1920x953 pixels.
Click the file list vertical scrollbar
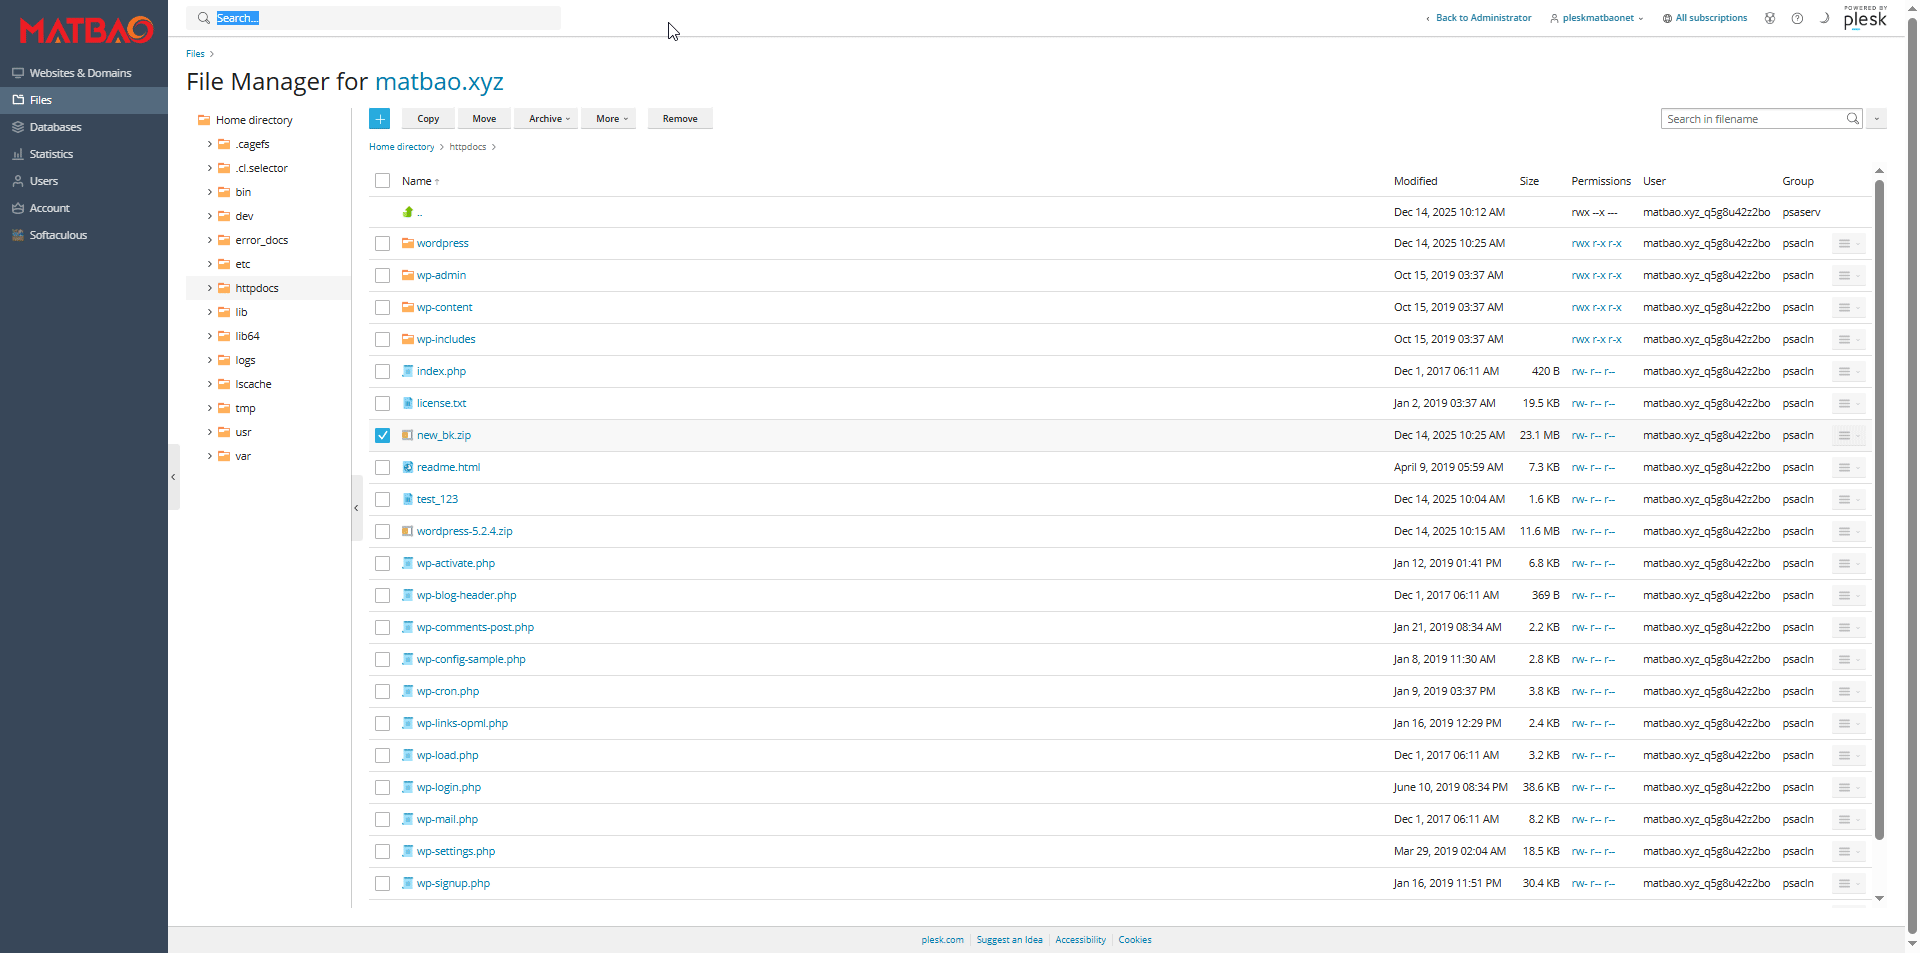[x=1879, y=500]
